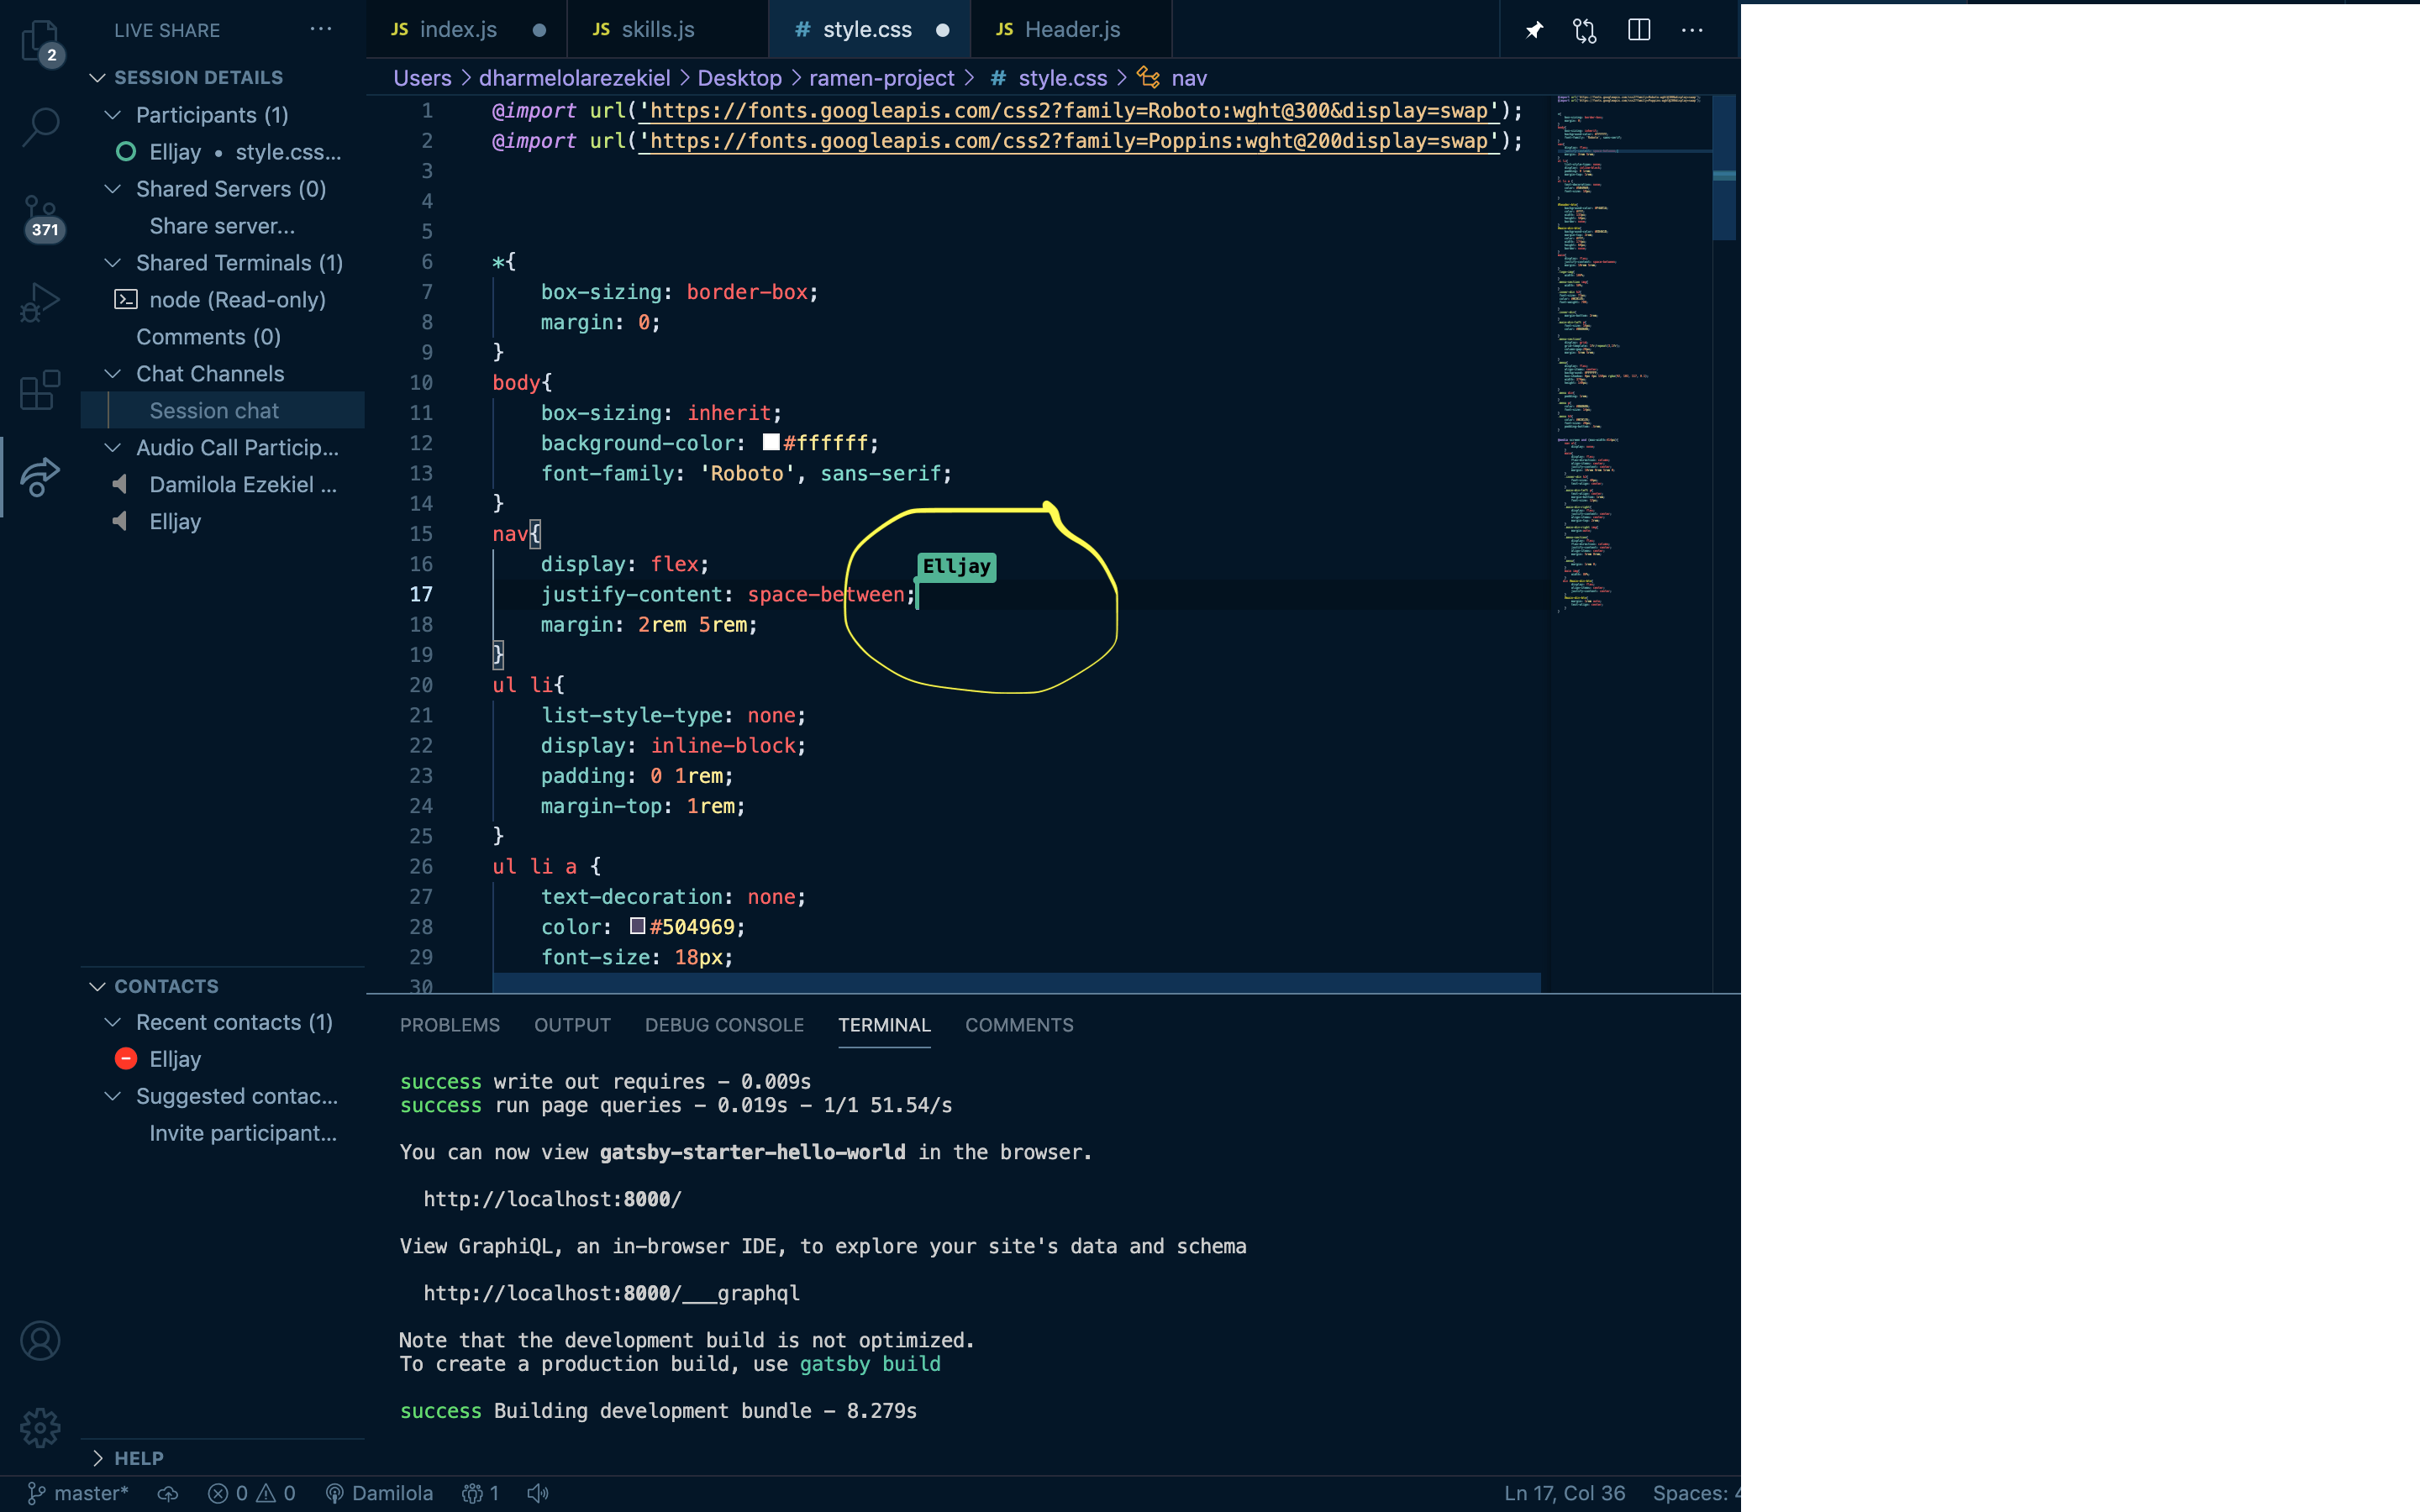Open the Session chat channel
This screenshot has height=1512, width=2420.
[x=214, y=411]
